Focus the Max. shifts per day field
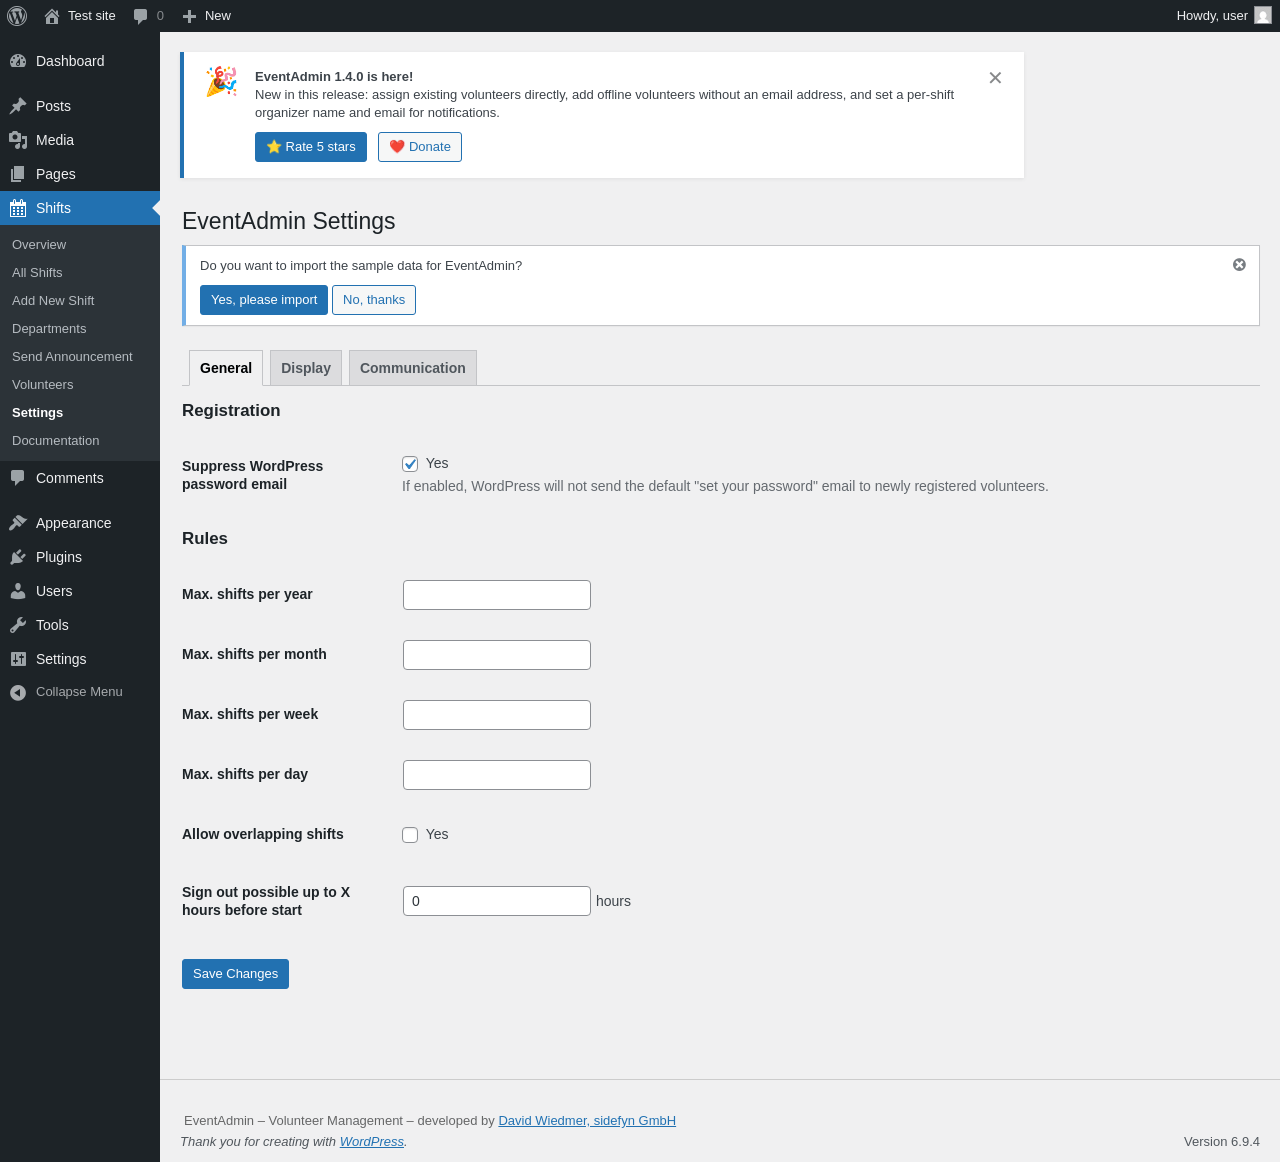Screen dimensions: 1280x1162 click(497, 775)
